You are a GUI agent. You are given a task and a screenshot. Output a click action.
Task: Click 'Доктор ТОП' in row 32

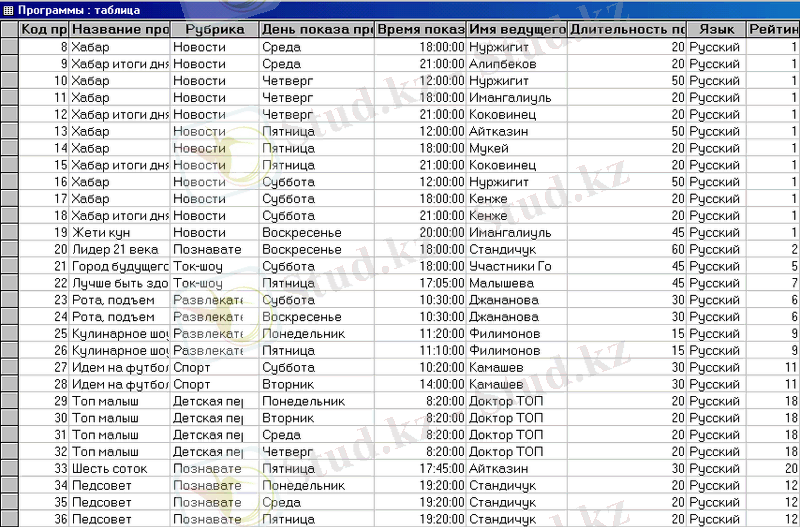517,451
